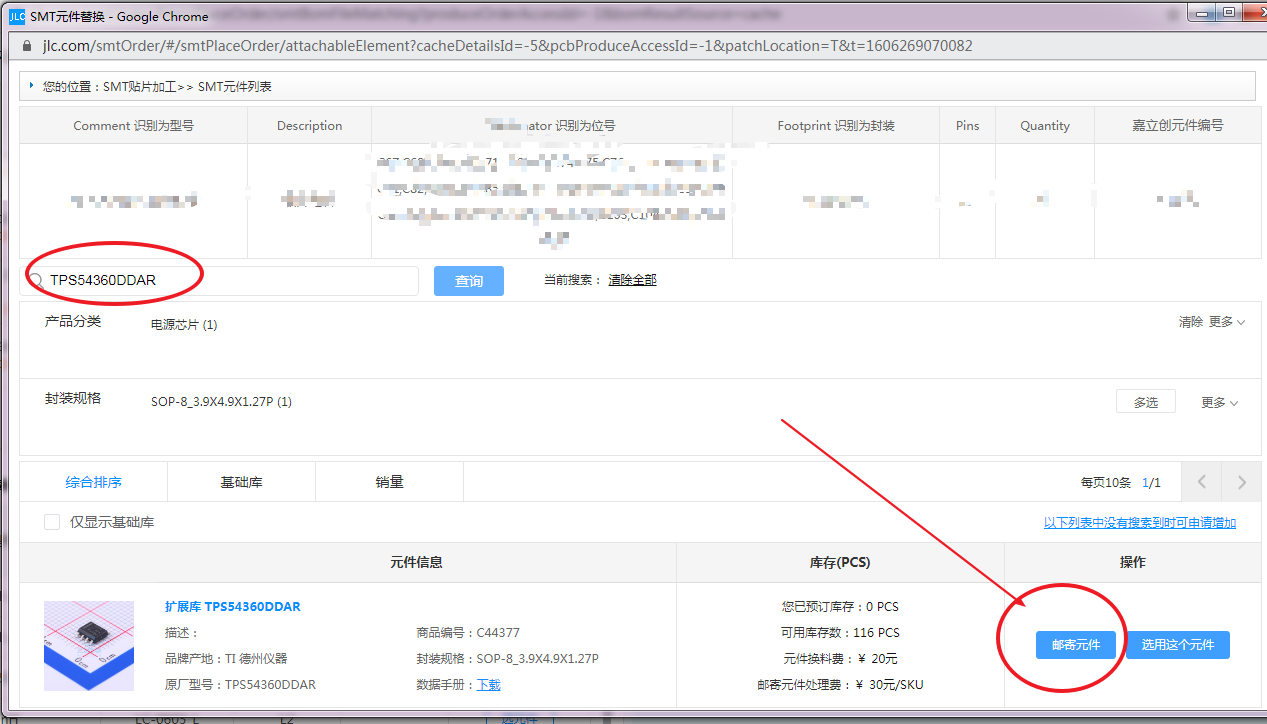
Task: Switch to 基础库 tab
Action: tap(241, 482)
